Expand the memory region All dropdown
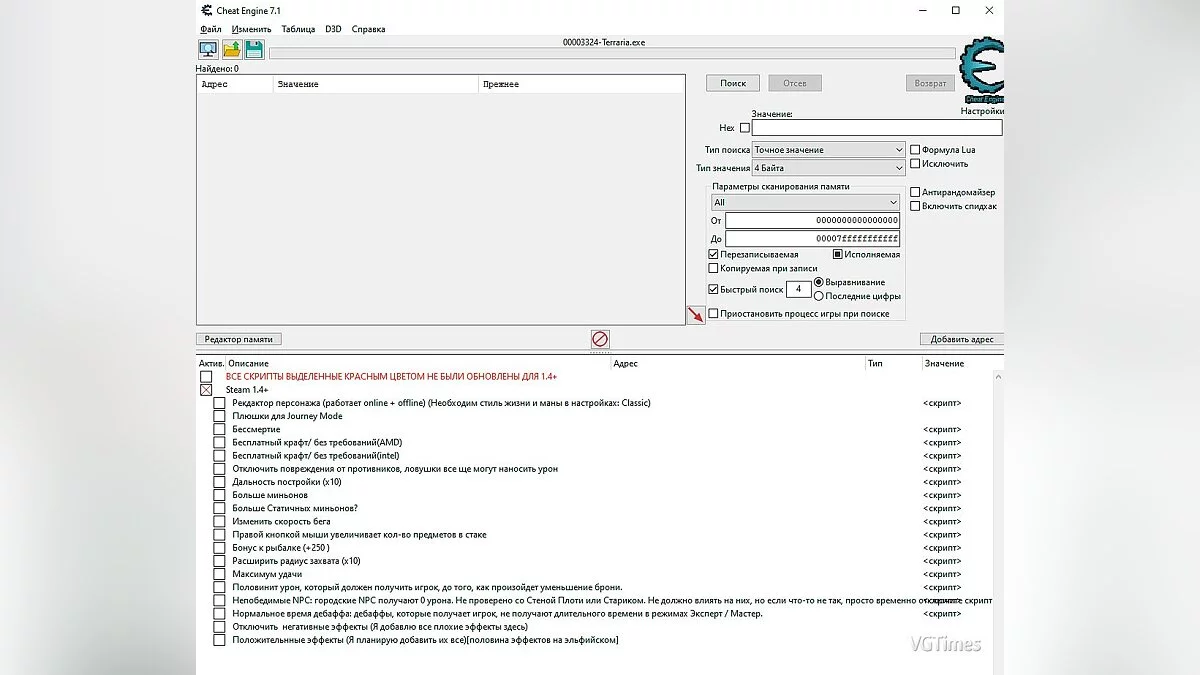This screenshot has height=675, width=1200. click(804, 202)
